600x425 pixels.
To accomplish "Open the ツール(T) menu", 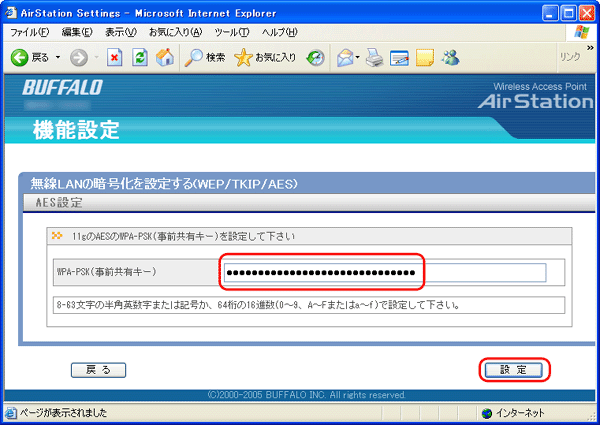I will click(232, 33).
